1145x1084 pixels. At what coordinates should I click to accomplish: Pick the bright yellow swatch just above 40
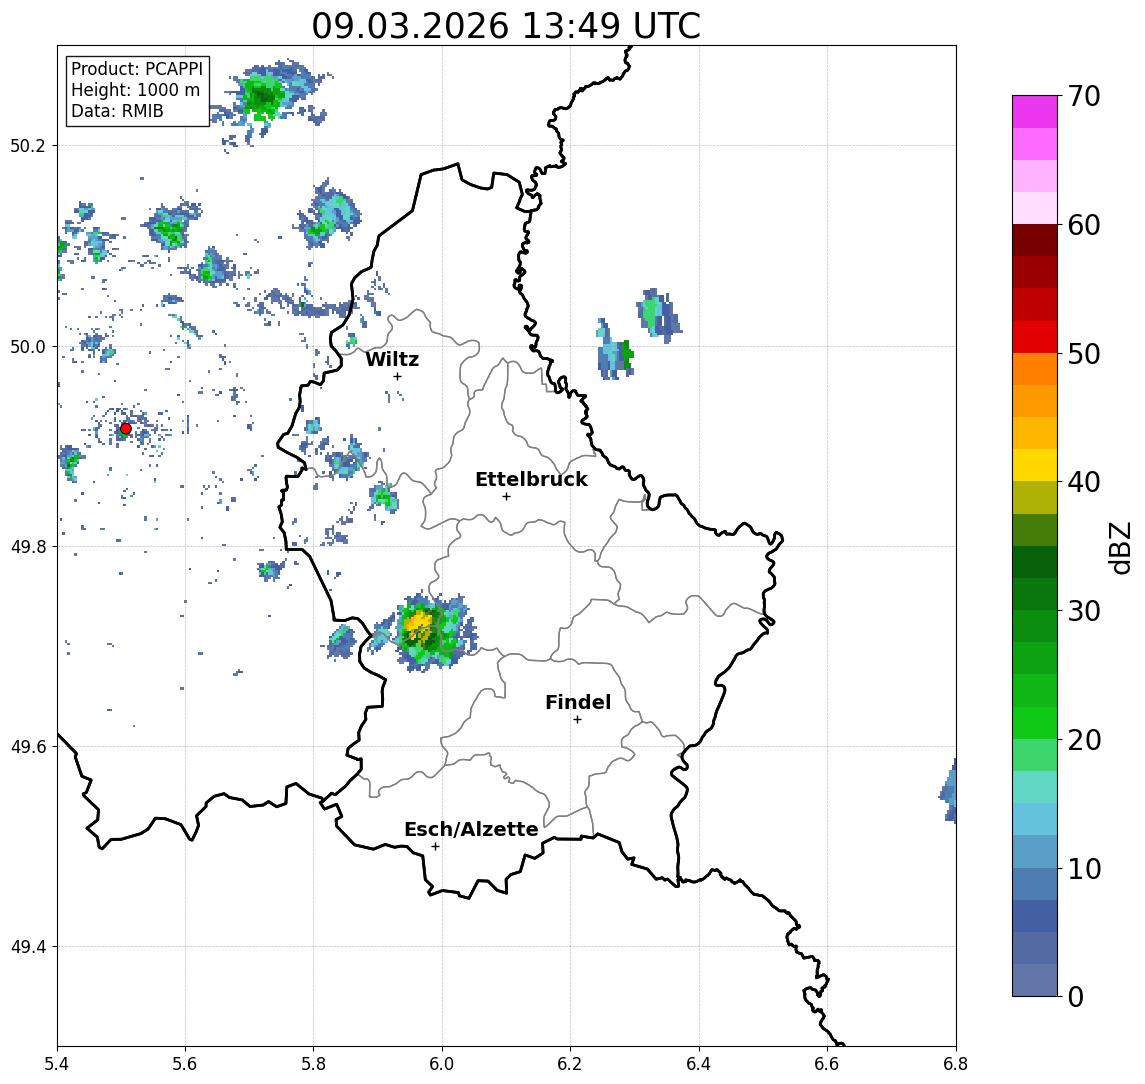click(x=1035, y=465)
